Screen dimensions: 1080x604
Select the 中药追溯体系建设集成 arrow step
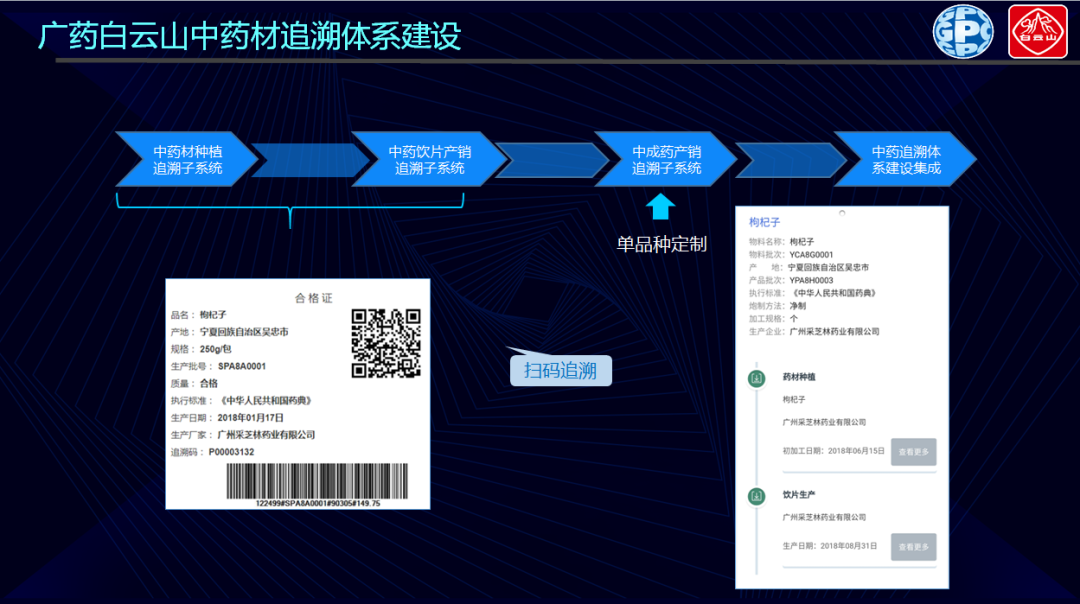[x=905, y=159]
